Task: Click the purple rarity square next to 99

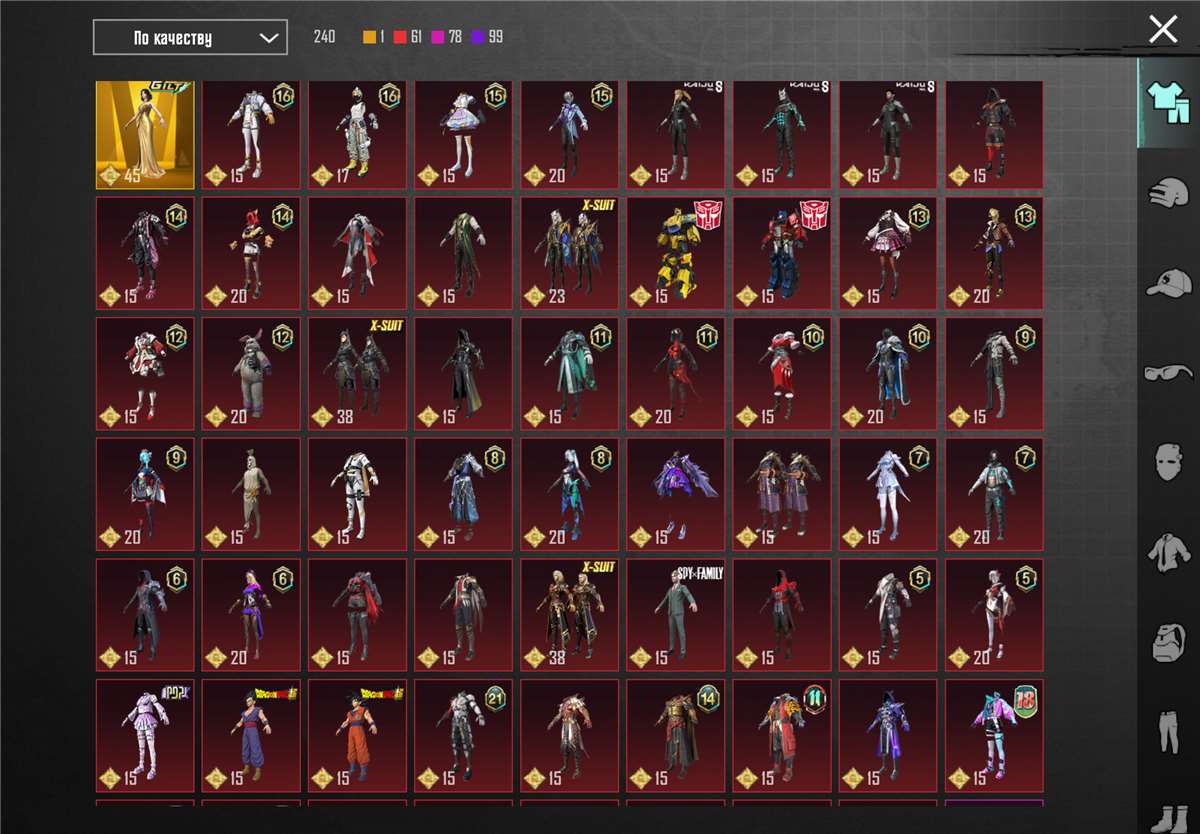Action: click(477, 38)
